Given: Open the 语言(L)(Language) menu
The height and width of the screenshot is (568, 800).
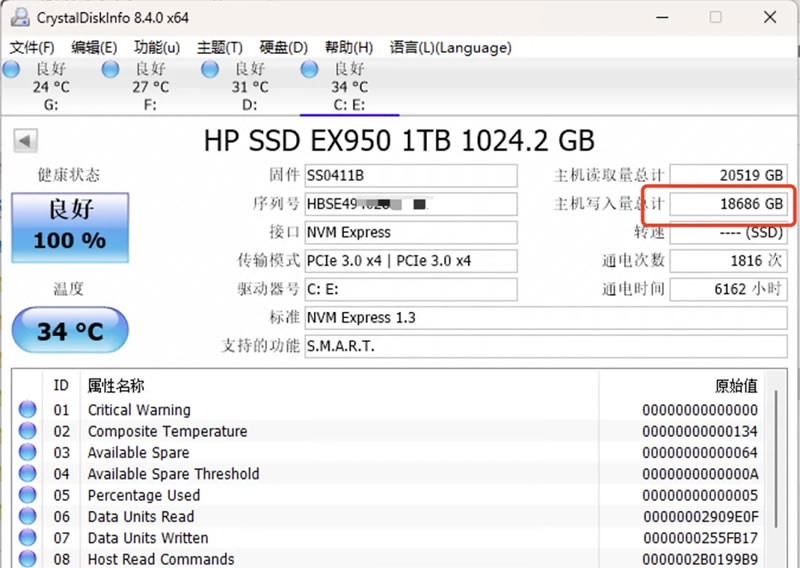Looking at the screenshot, I should coord(451,47).
